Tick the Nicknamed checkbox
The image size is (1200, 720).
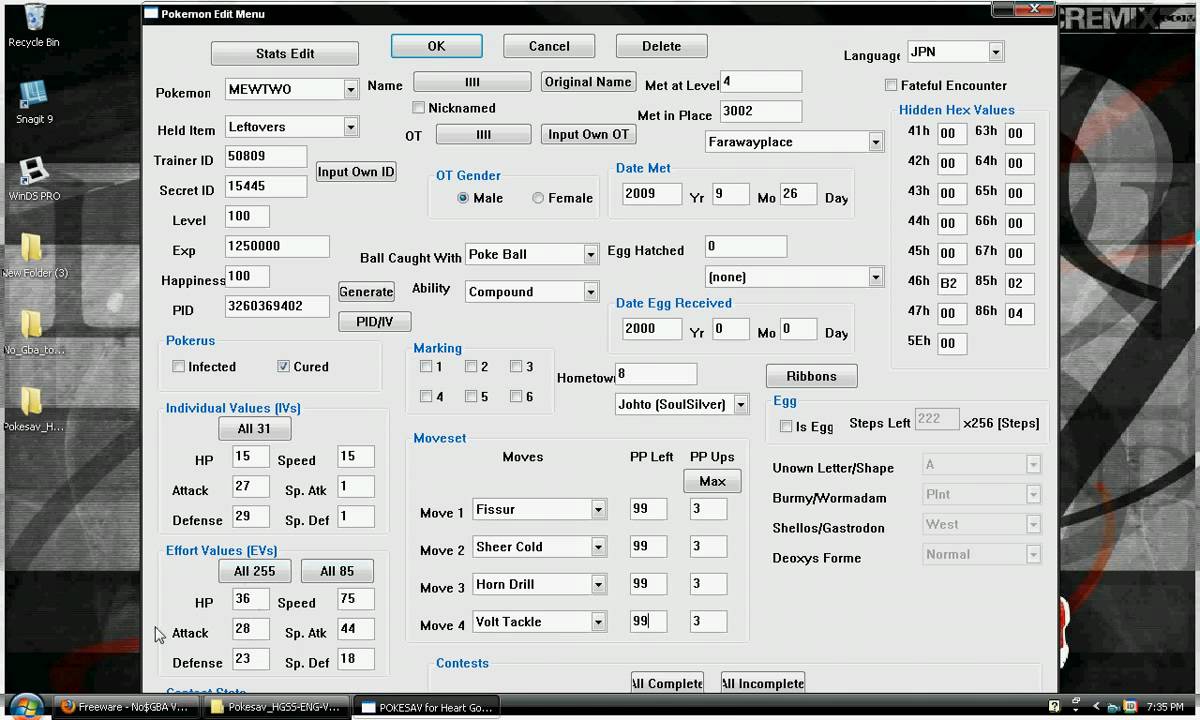[x=419, y=108]
